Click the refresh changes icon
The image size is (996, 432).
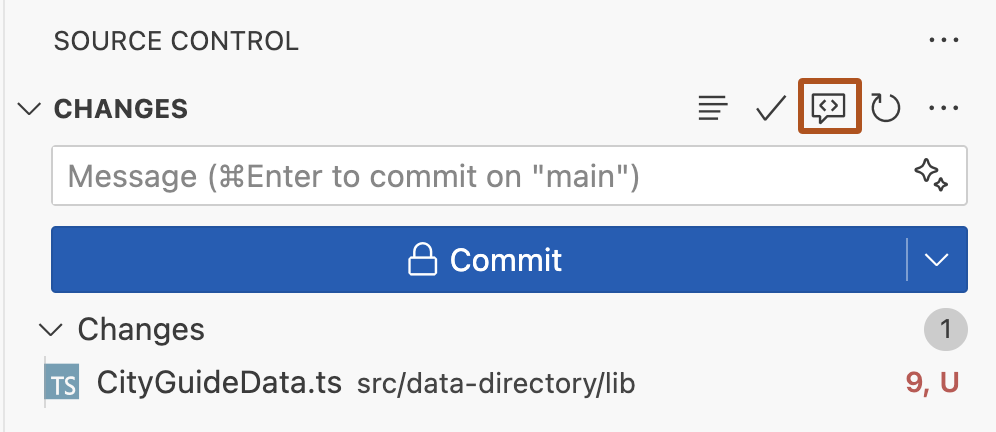tap(886, 108)
